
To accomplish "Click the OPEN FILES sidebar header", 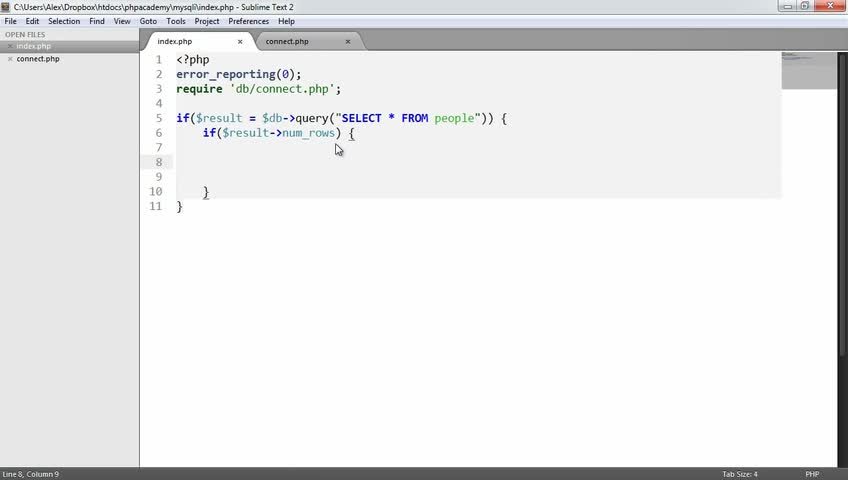I will [25, 34].
